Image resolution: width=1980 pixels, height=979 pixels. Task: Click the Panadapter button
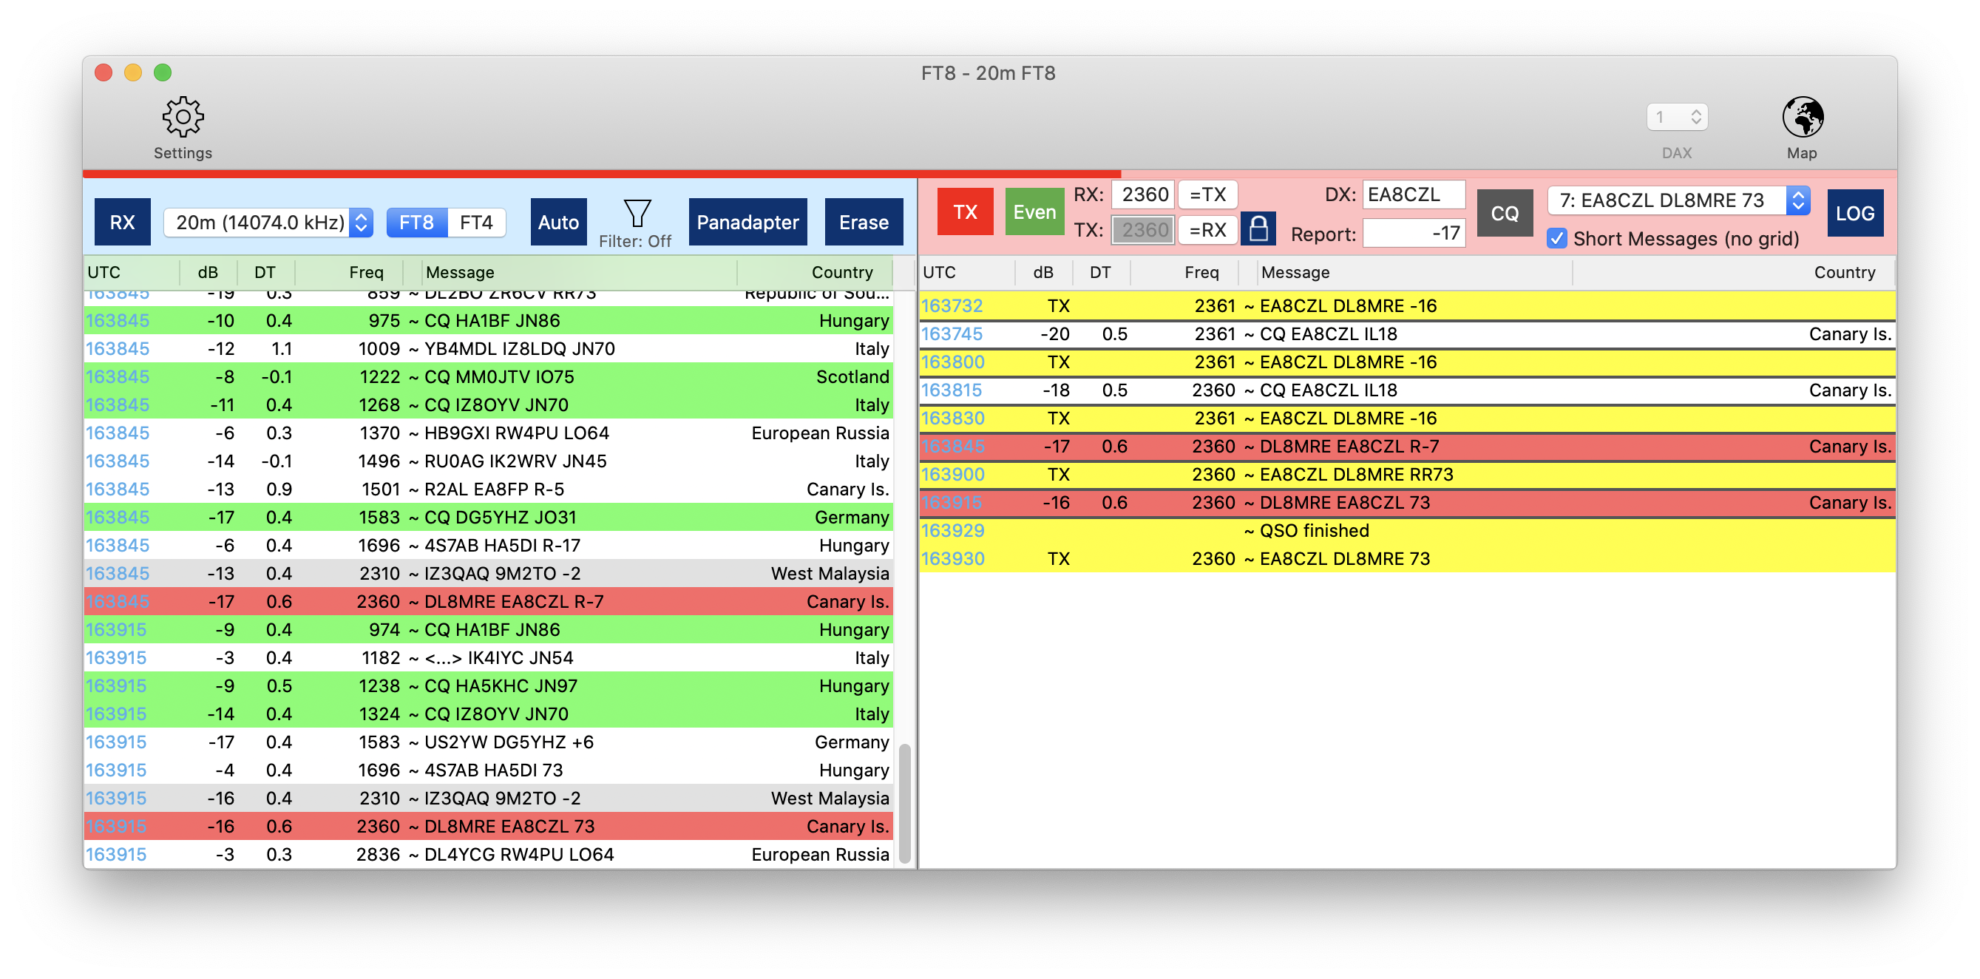tap(748, 222)
